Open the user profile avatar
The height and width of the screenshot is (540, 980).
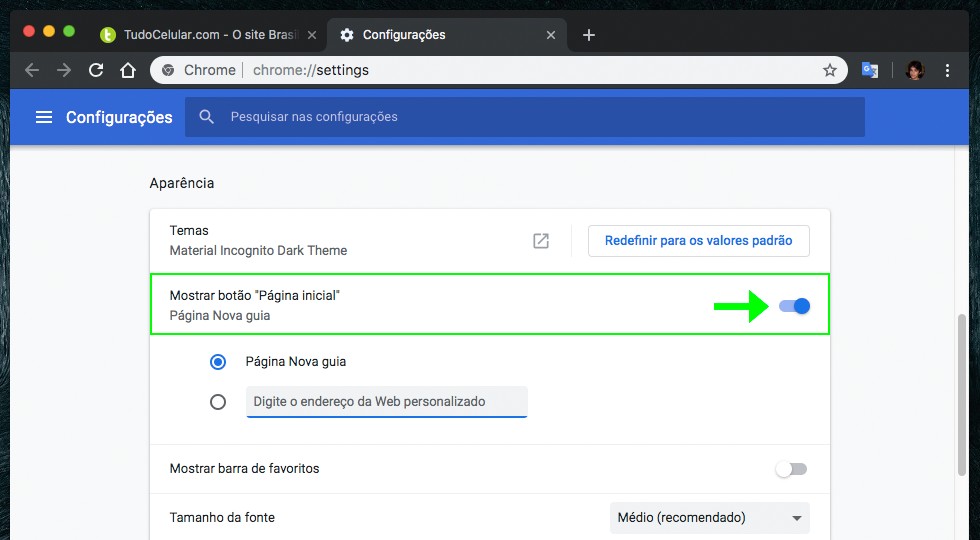(x=914, y=70)
